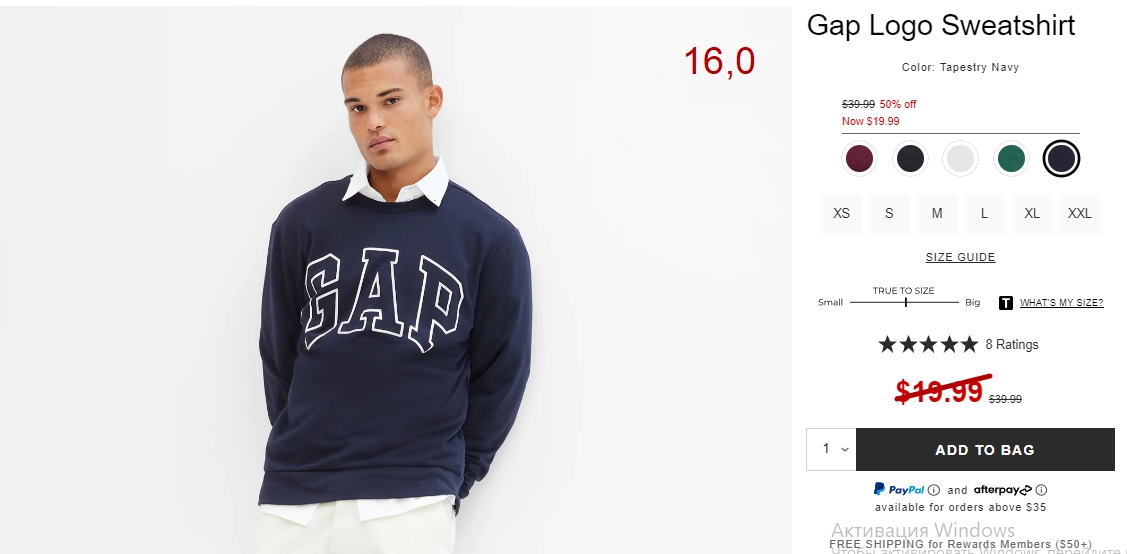Choose size L option
The image size is (1127, 554).
984,213
